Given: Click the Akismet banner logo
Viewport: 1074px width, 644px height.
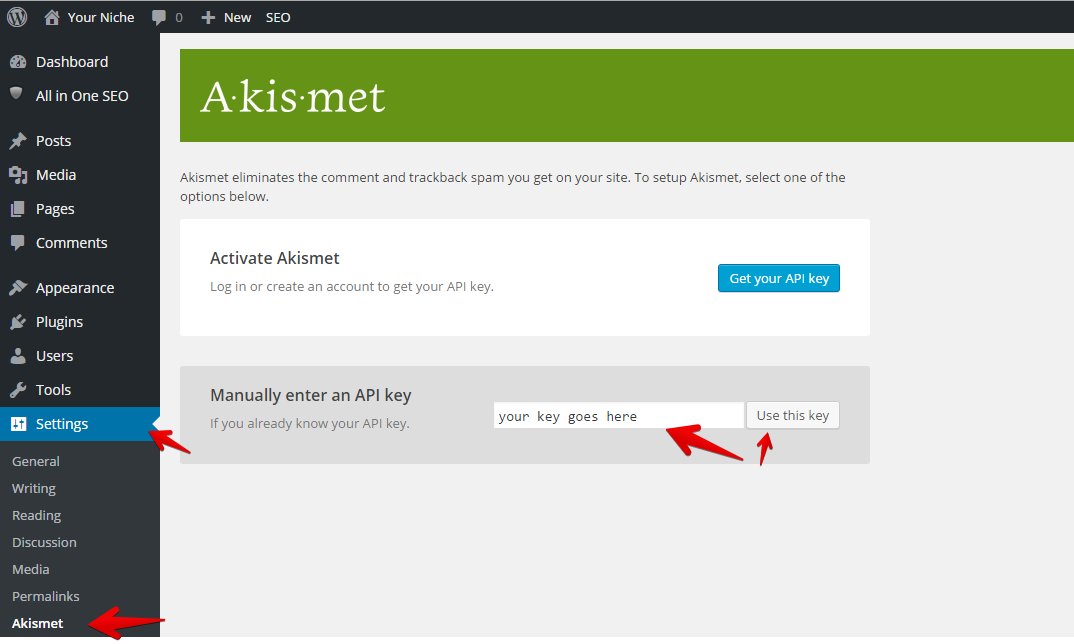Looking at the screenshot, I should pos(293,97).
